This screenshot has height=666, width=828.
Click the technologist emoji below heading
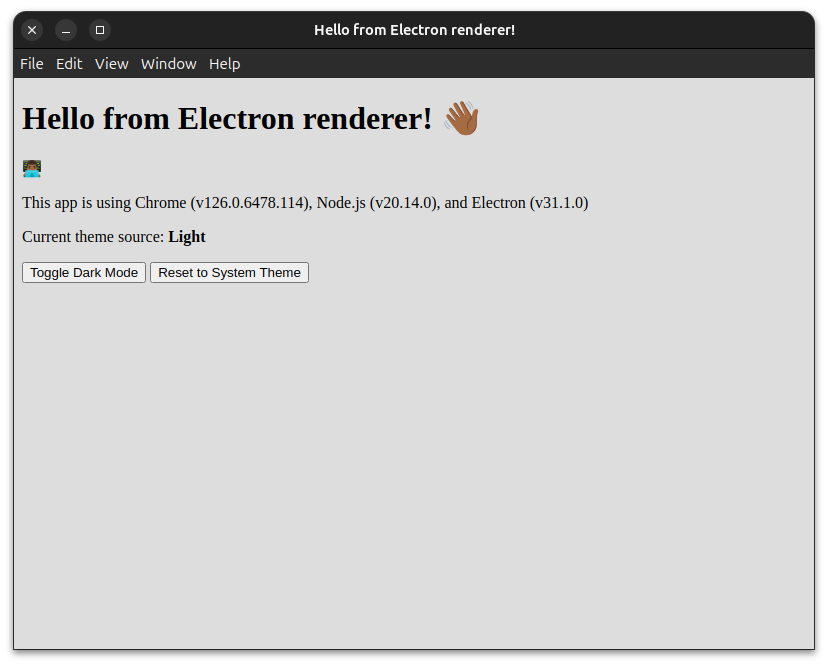(32, 168)
